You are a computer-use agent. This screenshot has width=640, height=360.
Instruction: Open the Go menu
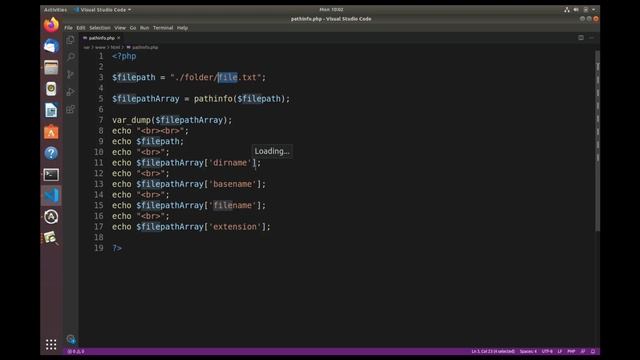click(133, 28)
